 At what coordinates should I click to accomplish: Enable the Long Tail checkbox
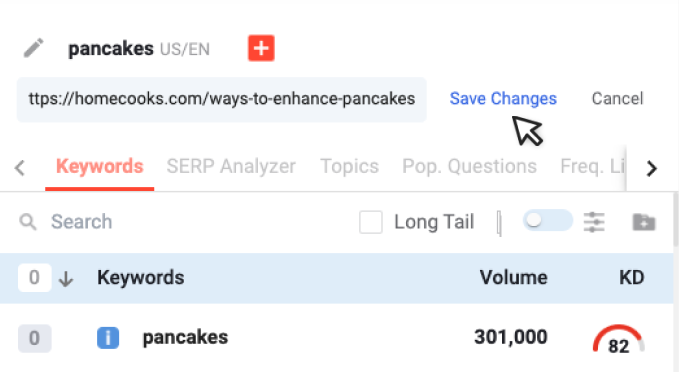[x=371, y=222]
